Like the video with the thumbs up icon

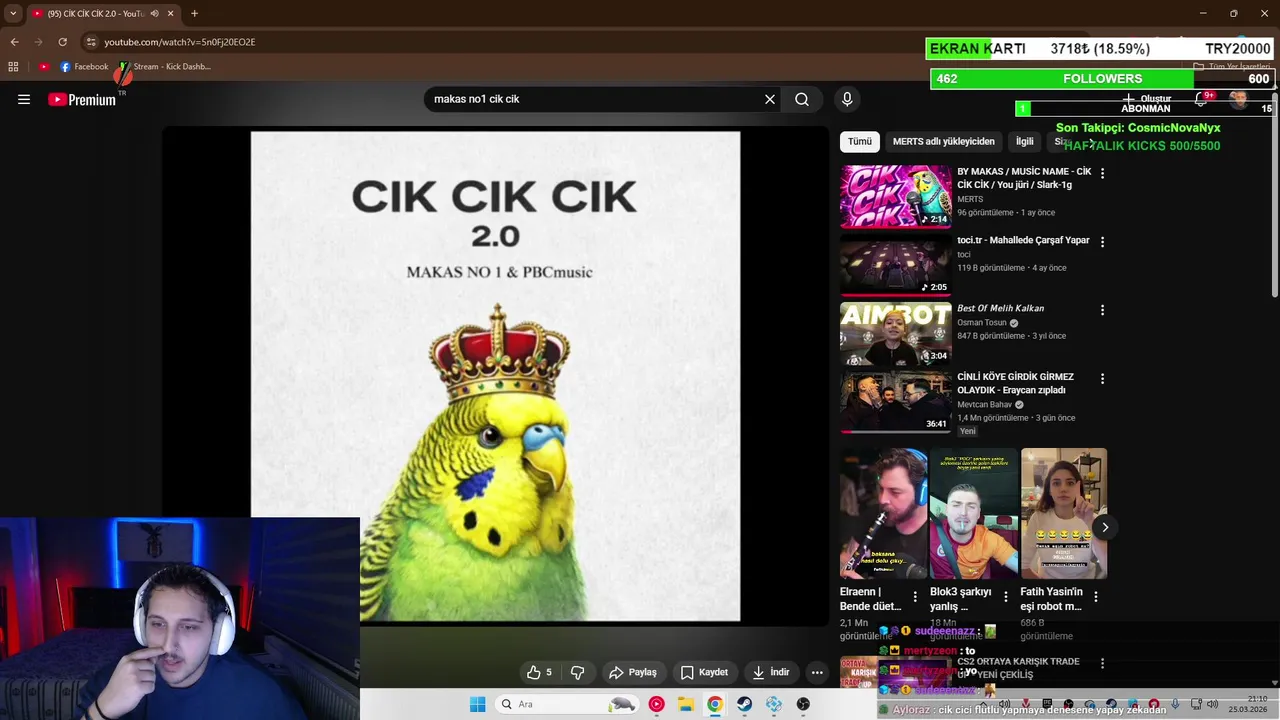pyautogui.click(x=540, y=672)
